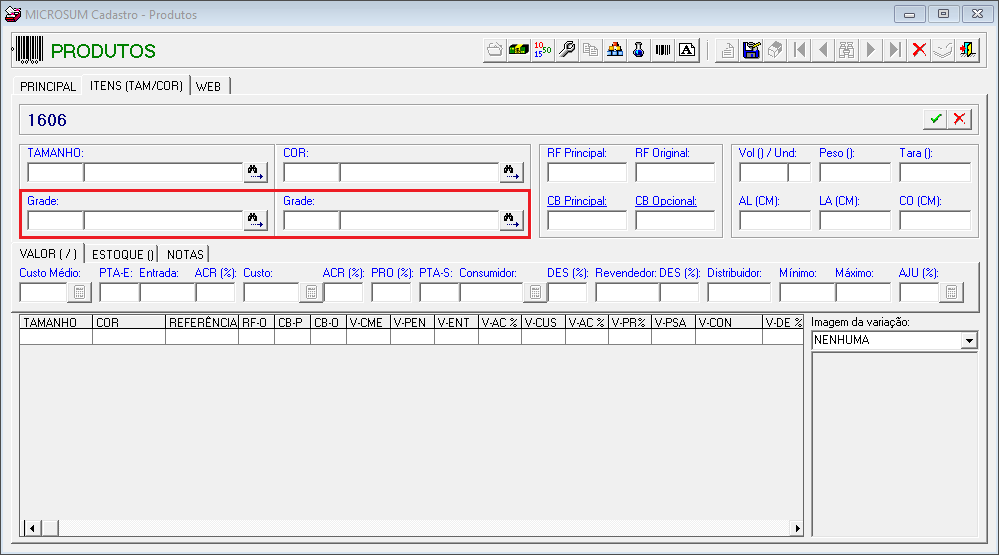Image resolution: width=999 pixels, height=555 pixels.
Task: Click the CB Principal link label
Action: pyautogui.click(x=577, y=201)
